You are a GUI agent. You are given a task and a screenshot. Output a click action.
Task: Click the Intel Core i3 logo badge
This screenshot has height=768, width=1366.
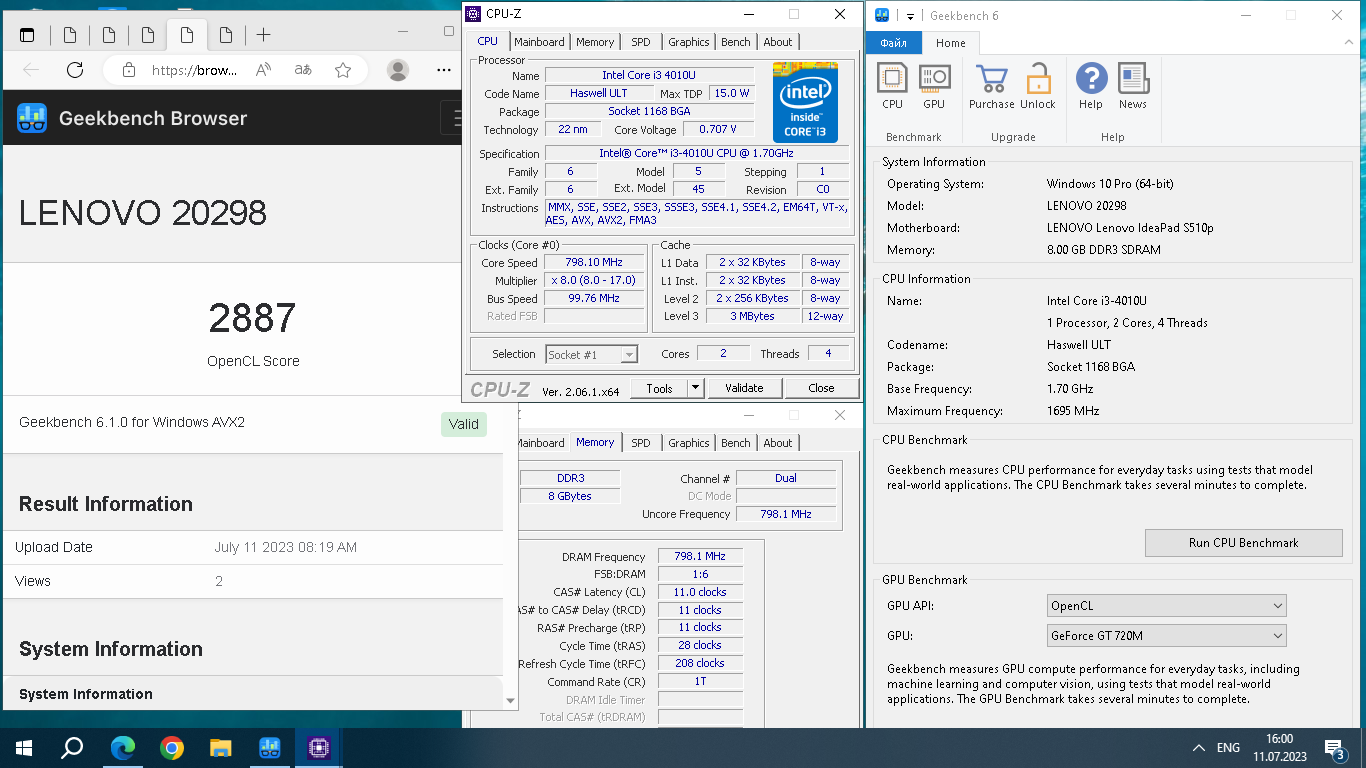(805, 102)
